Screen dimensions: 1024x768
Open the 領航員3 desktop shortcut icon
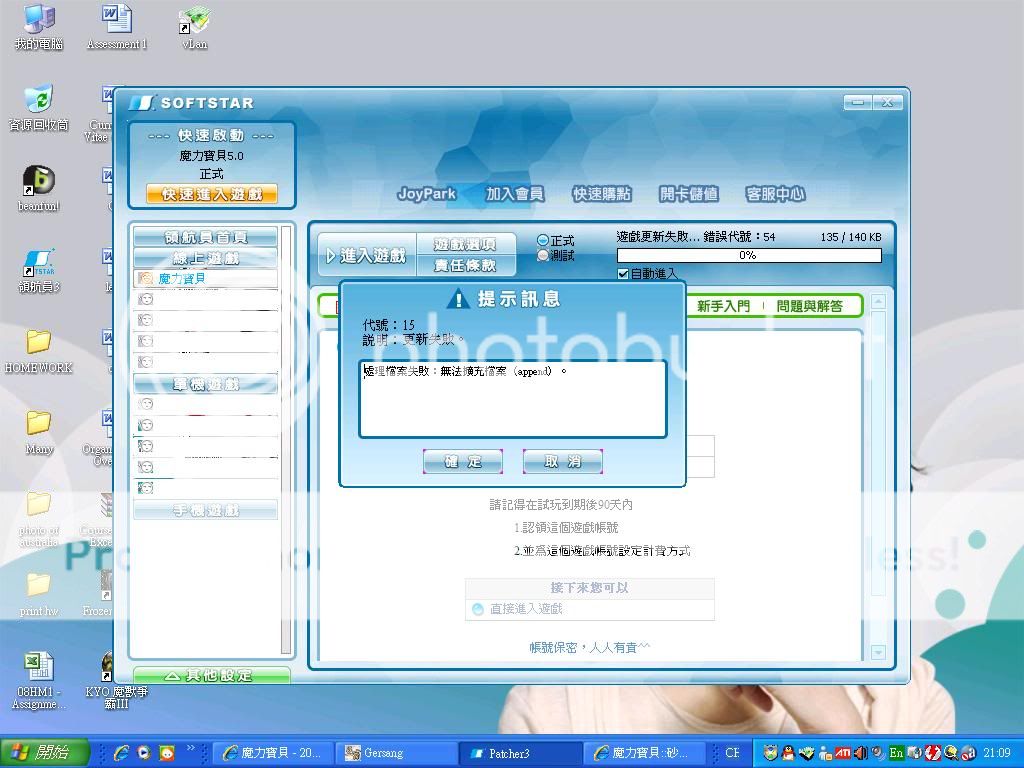pyautogui.click(x=38, y=264)
